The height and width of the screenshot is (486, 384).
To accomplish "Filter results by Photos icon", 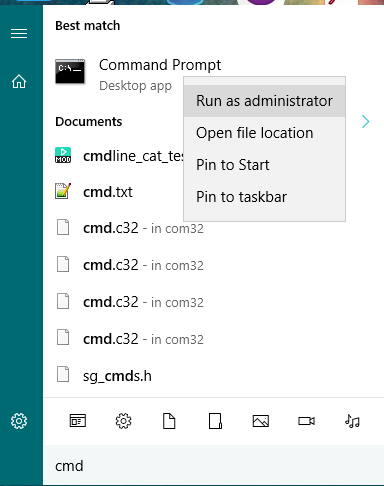I will (261, 421).
